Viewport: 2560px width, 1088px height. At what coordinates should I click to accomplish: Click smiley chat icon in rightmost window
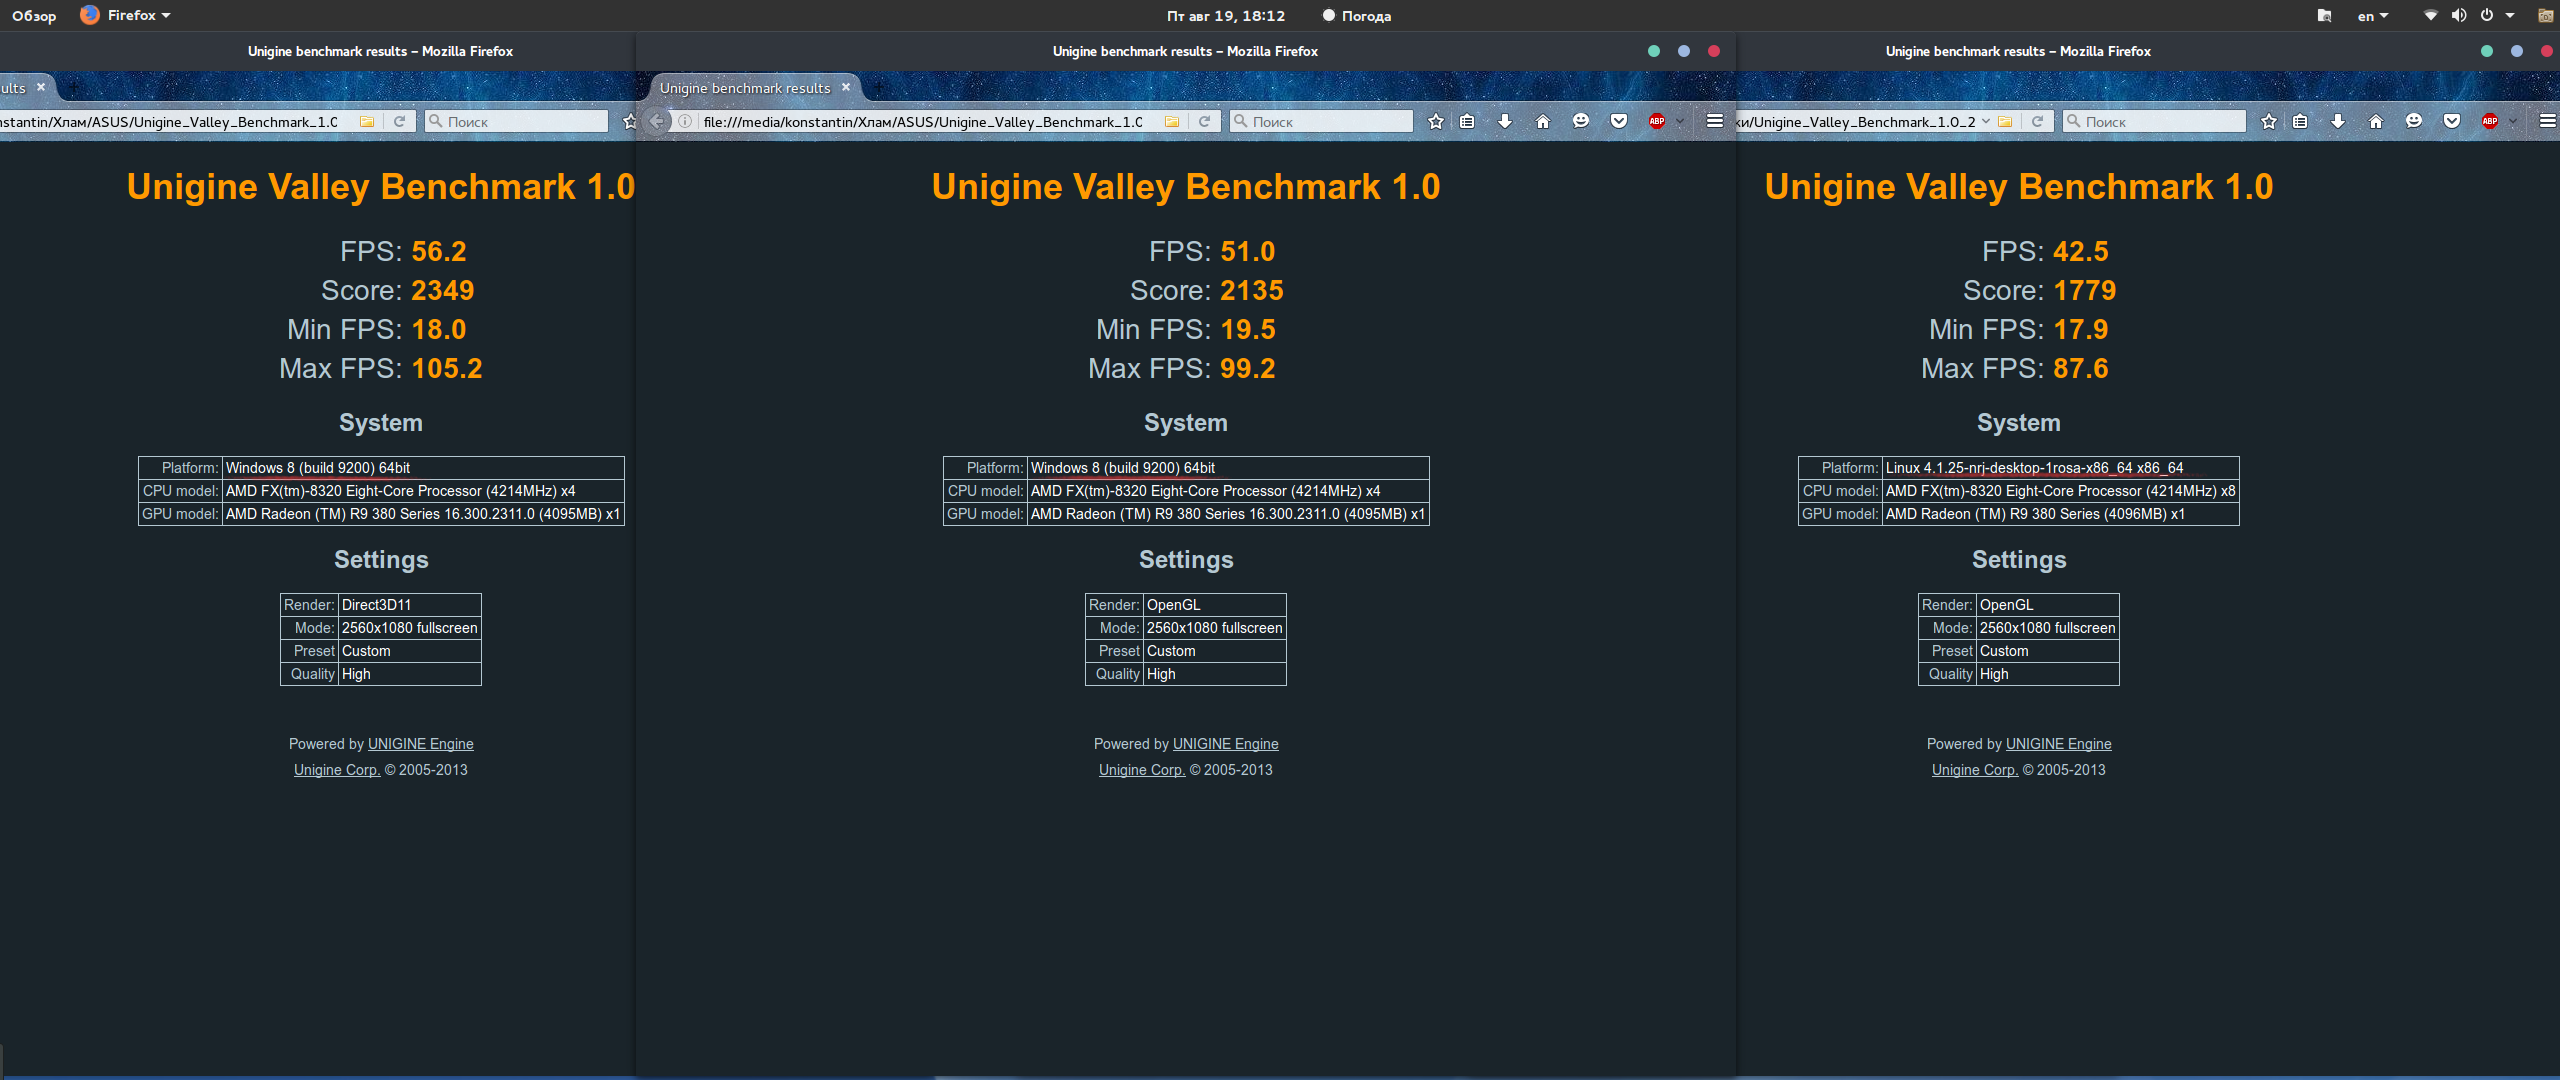(2413, 122)
